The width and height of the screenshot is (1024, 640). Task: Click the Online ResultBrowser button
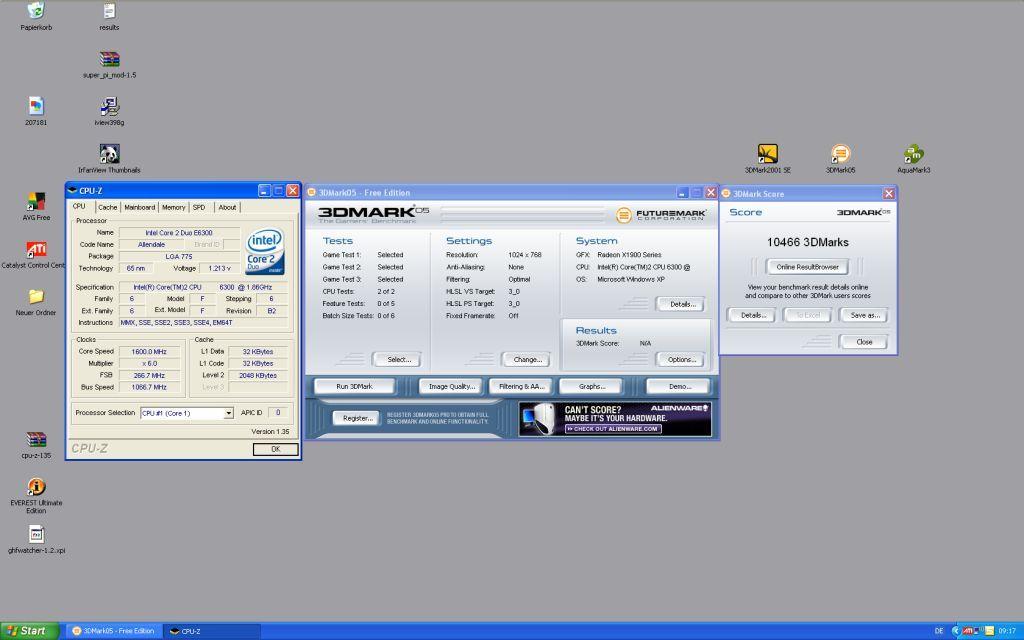click(807, 266)
